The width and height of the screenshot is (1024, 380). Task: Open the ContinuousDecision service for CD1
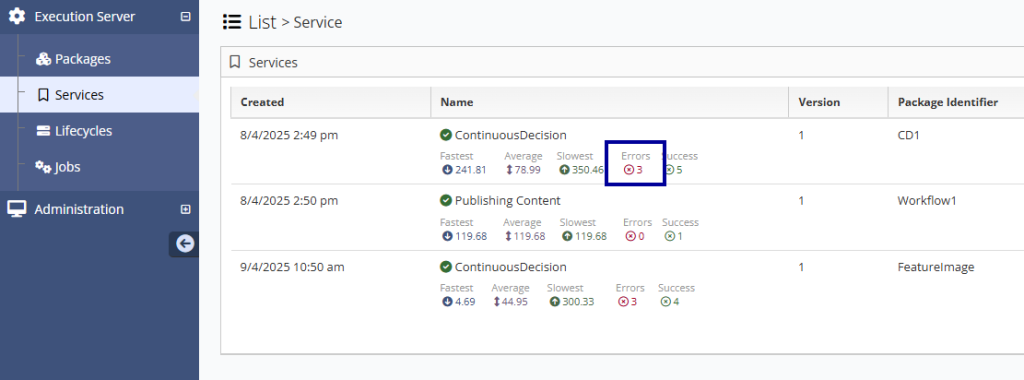pos(511,135)
